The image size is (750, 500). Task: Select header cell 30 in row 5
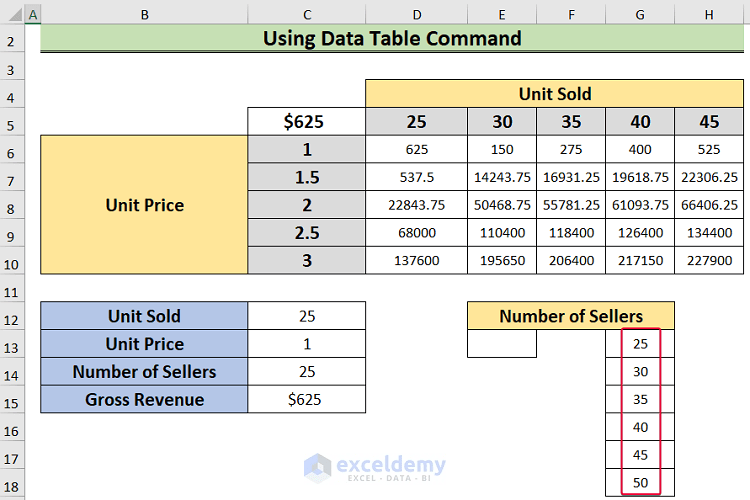click(502, 122)
